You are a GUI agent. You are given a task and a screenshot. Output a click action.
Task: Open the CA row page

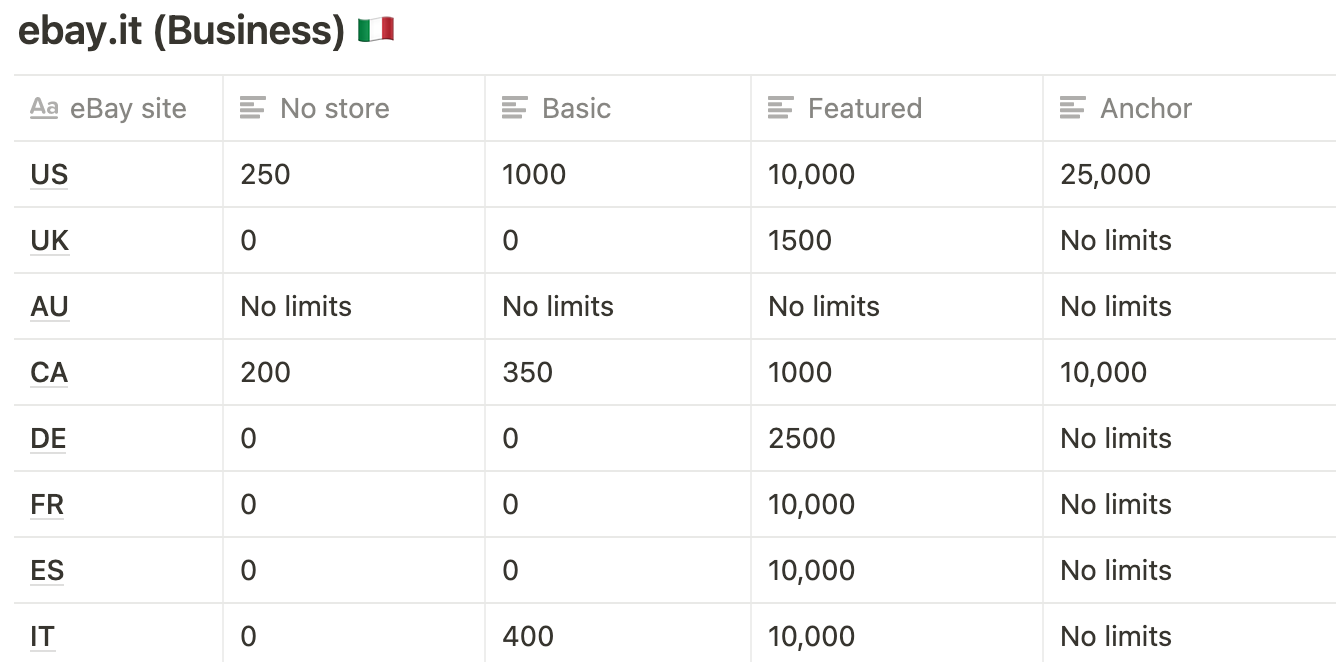pyautogui.click(x=49, y=372)
